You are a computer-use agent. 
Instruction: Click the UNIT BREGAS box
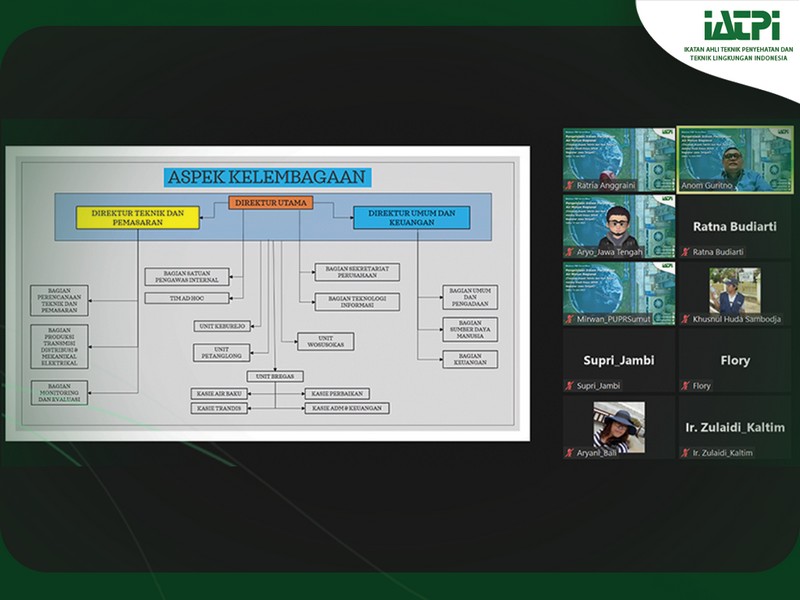click(x=275, y=377)
